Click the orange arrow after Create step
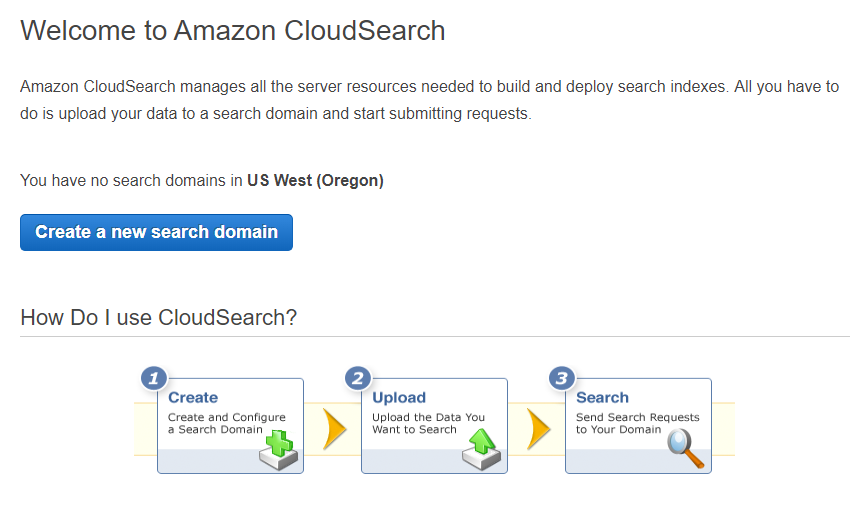Image resolution: width=858 pixels, height=515 pixels. coord(334,429)
